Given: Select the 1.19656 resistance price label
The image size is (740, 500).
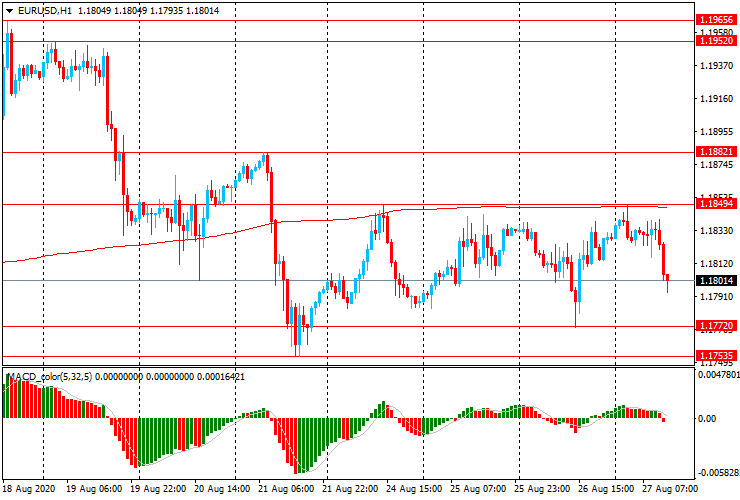Looking at the screenshot, I should click(716, 19).
